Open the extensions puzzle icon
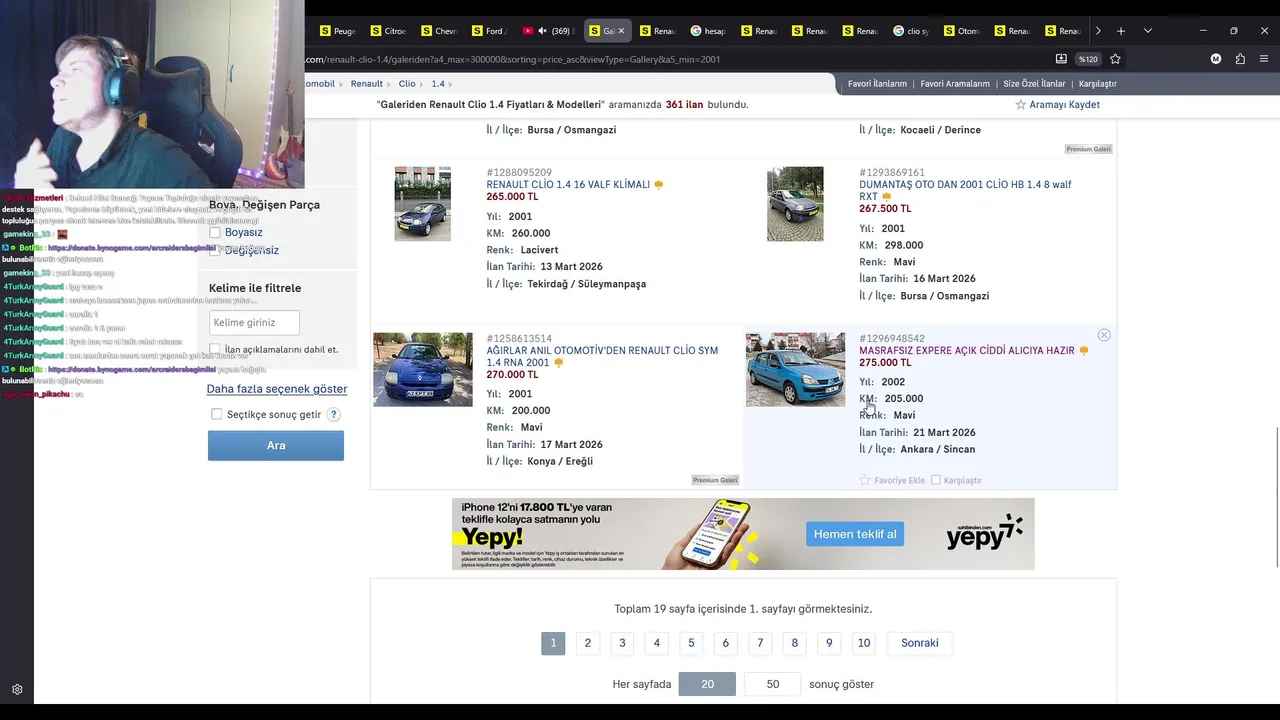 pyautogui.click(x=1240, y=59)
